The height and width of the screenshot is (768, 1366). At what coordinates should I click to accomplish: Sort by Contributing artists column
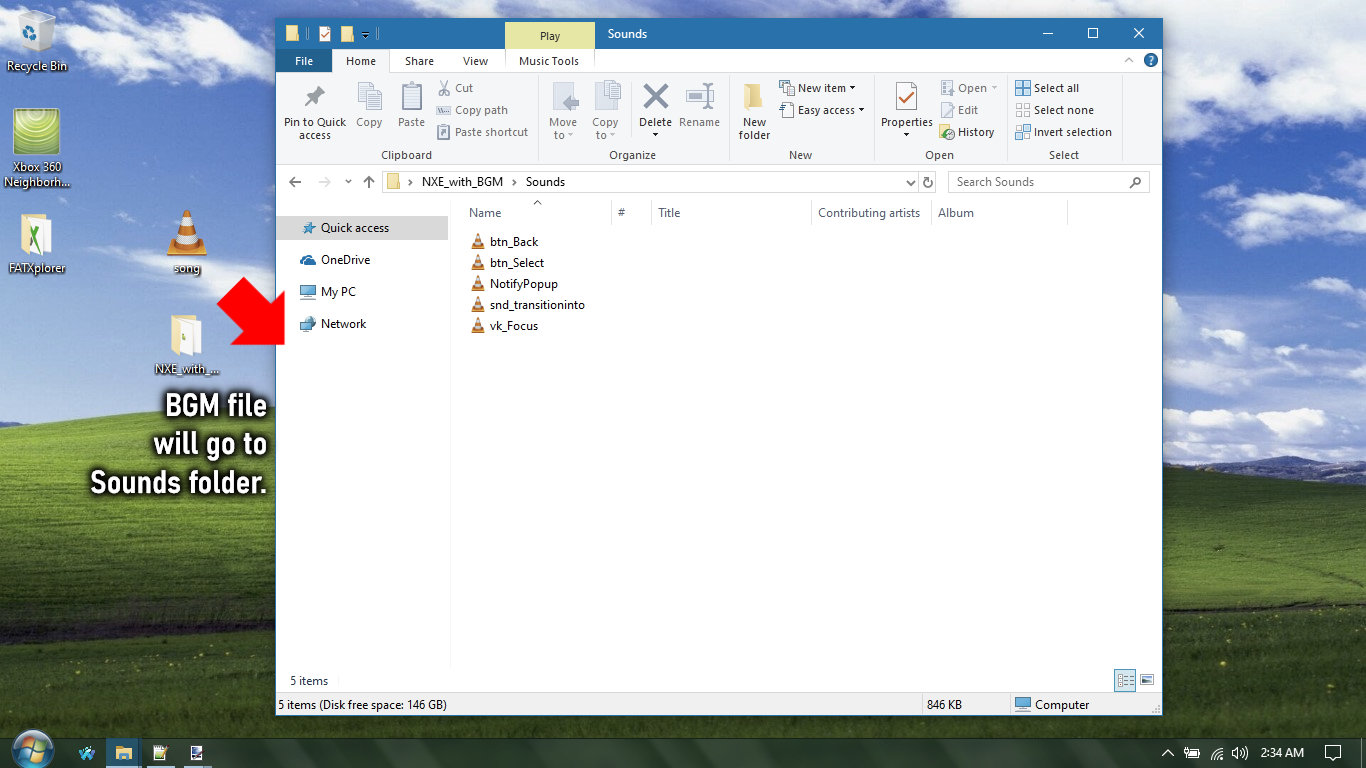[871, 212]
